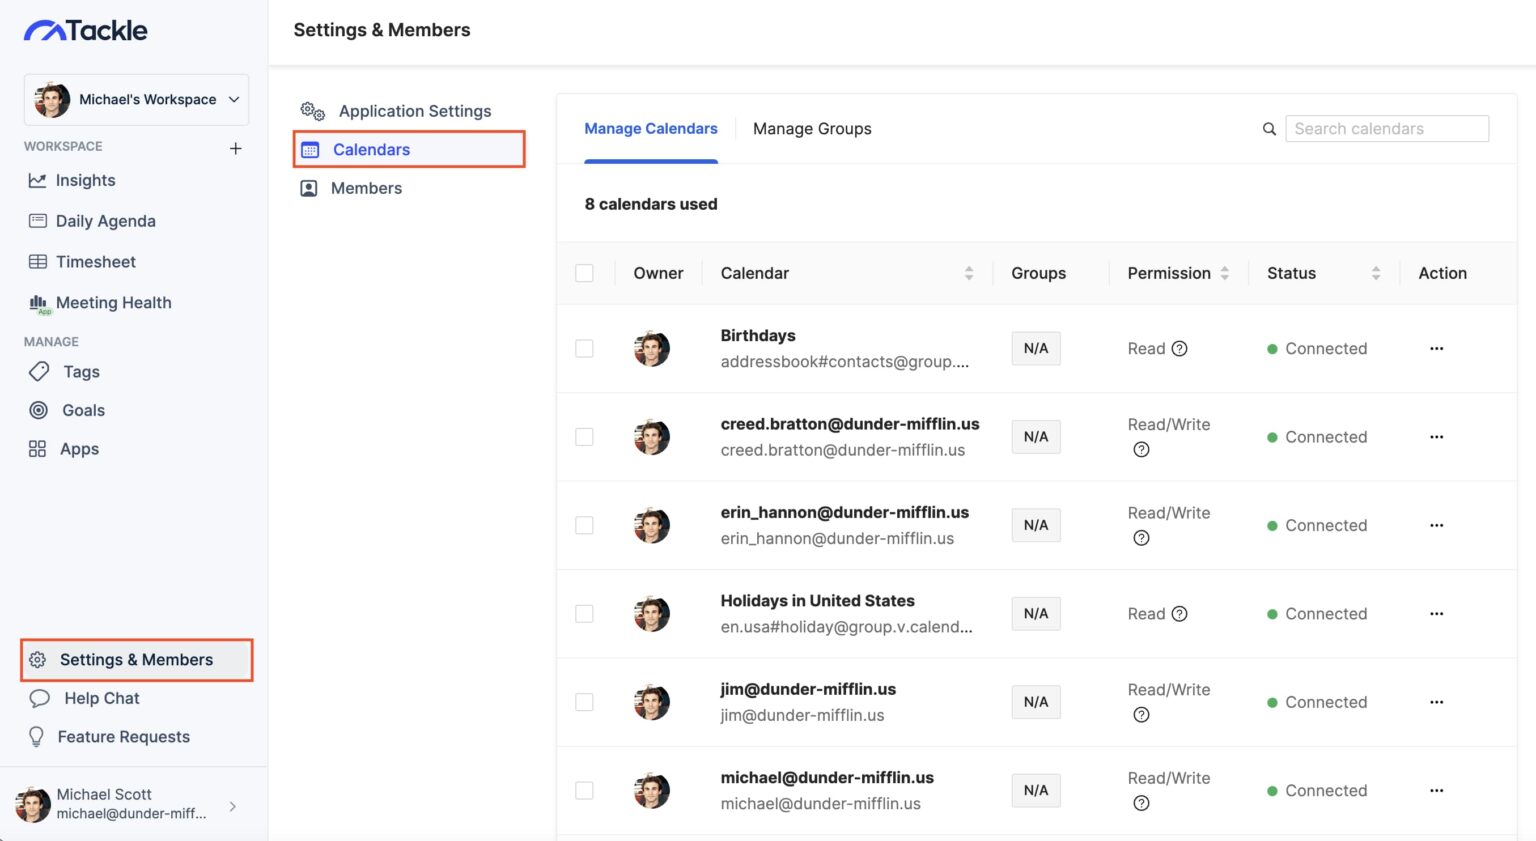Switch to the Manage Calendars tab
Screen dimensions: 1536x841
tap(651, 129)
